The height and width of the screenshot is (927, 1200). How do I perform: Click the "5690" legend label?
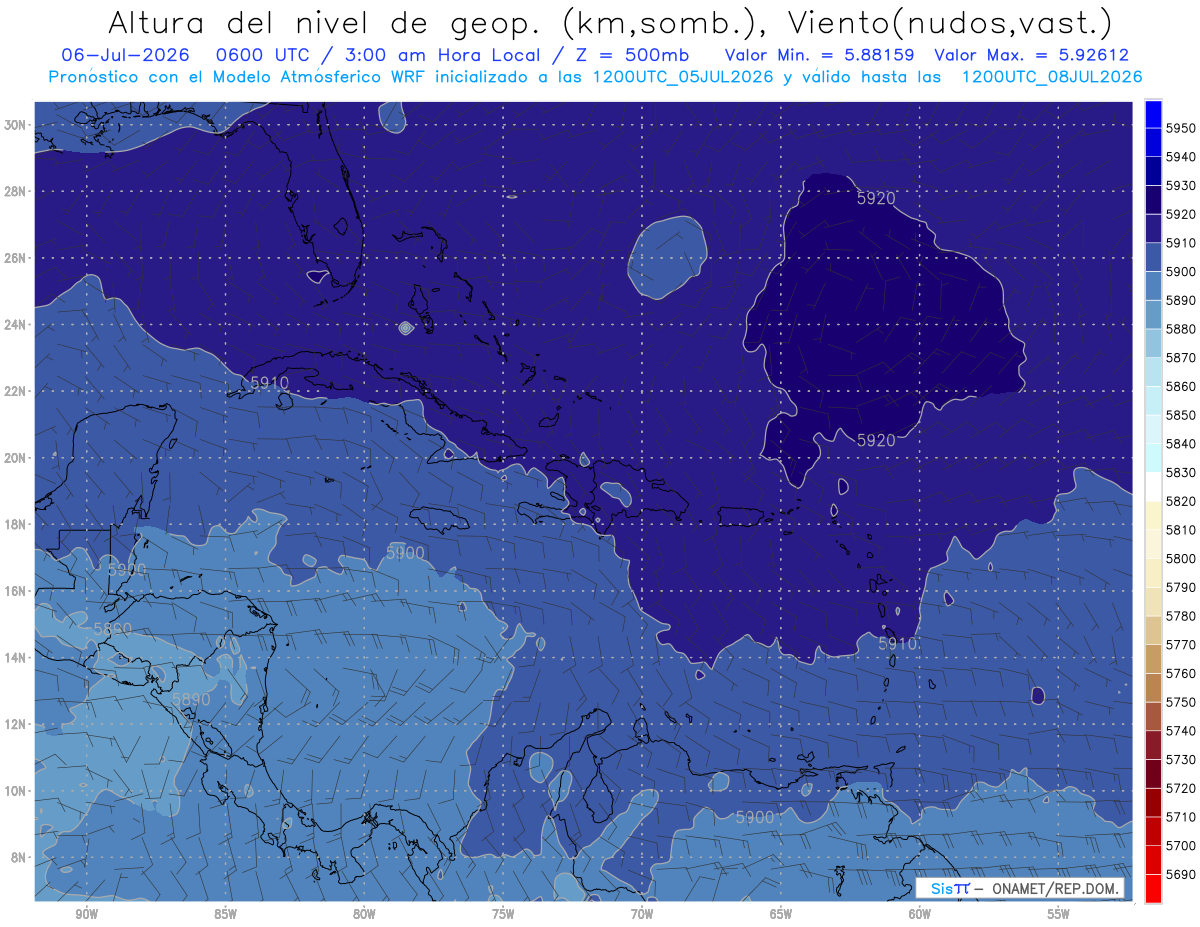(1180, 875)
